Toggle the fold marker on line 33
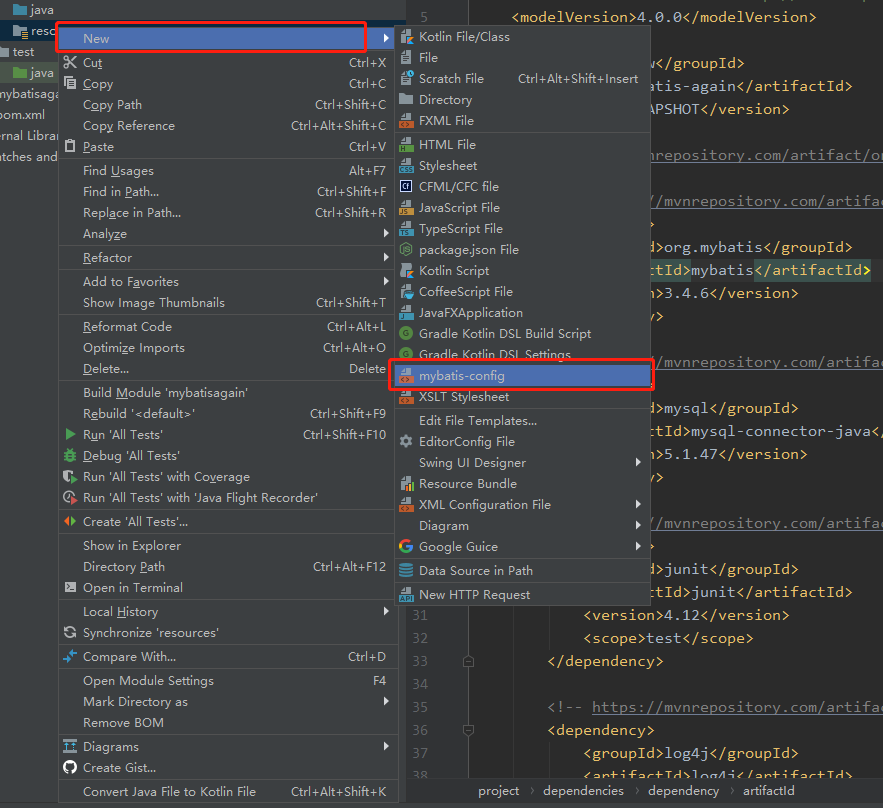This screenshot has height=808, width=883. (x=468, y=661)
